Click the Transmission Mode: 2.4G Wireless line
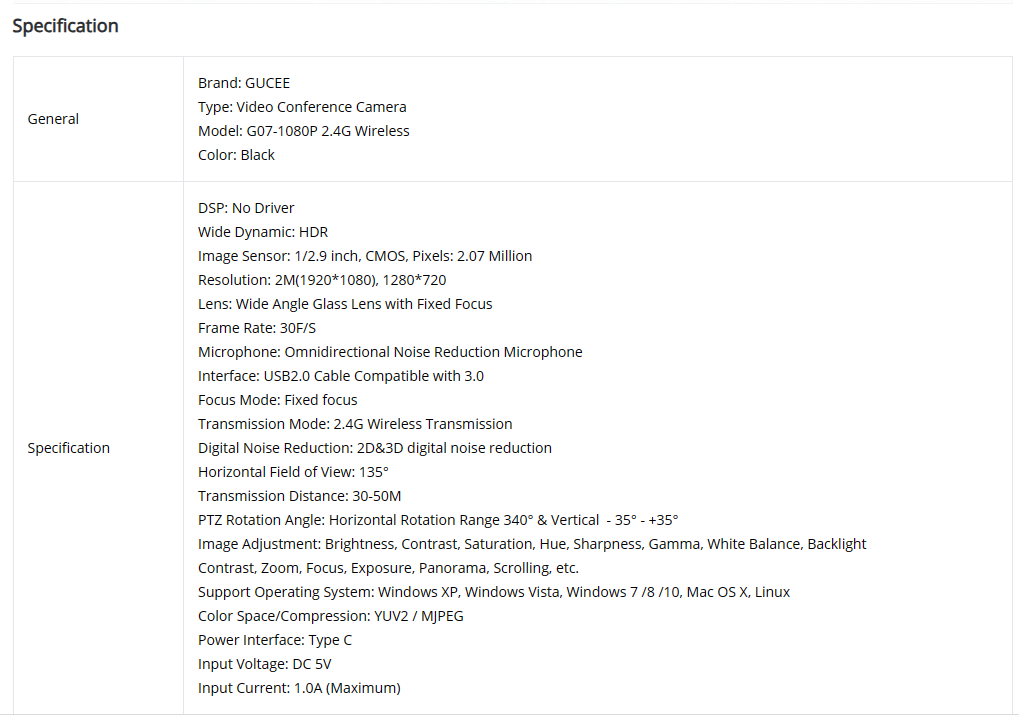1019x715 pixels. coord(355,424)
